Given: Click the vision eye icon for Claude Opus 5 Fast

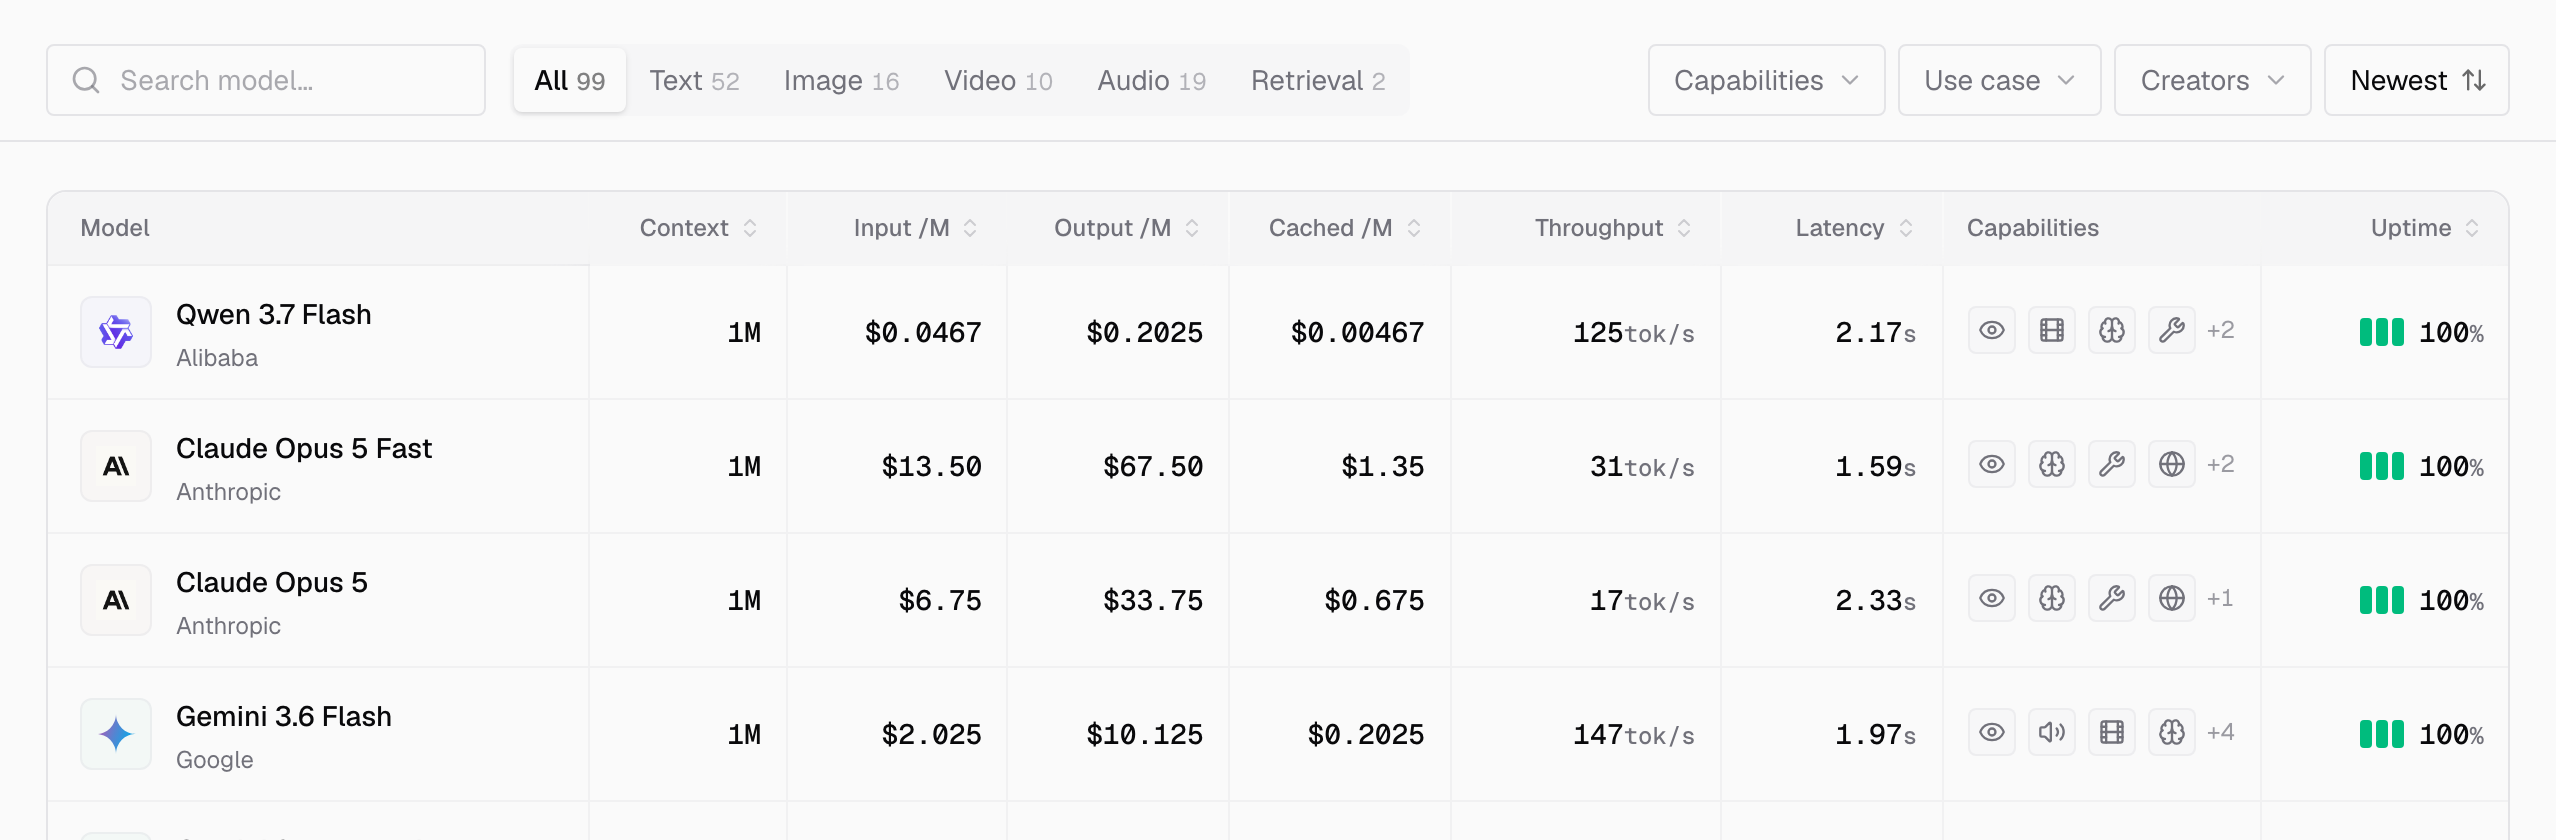Looking at the screenshot, I should tap(1991, 465).
